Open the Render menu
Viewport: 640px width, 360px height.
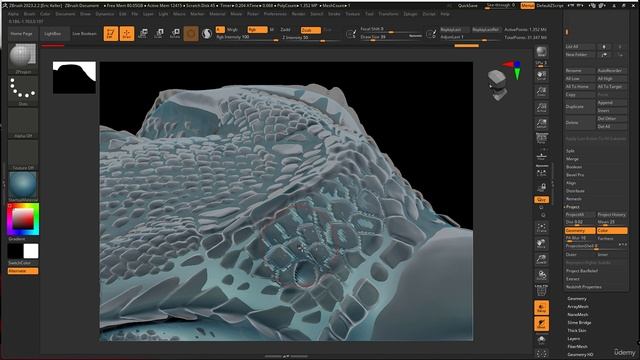(298, 14)
